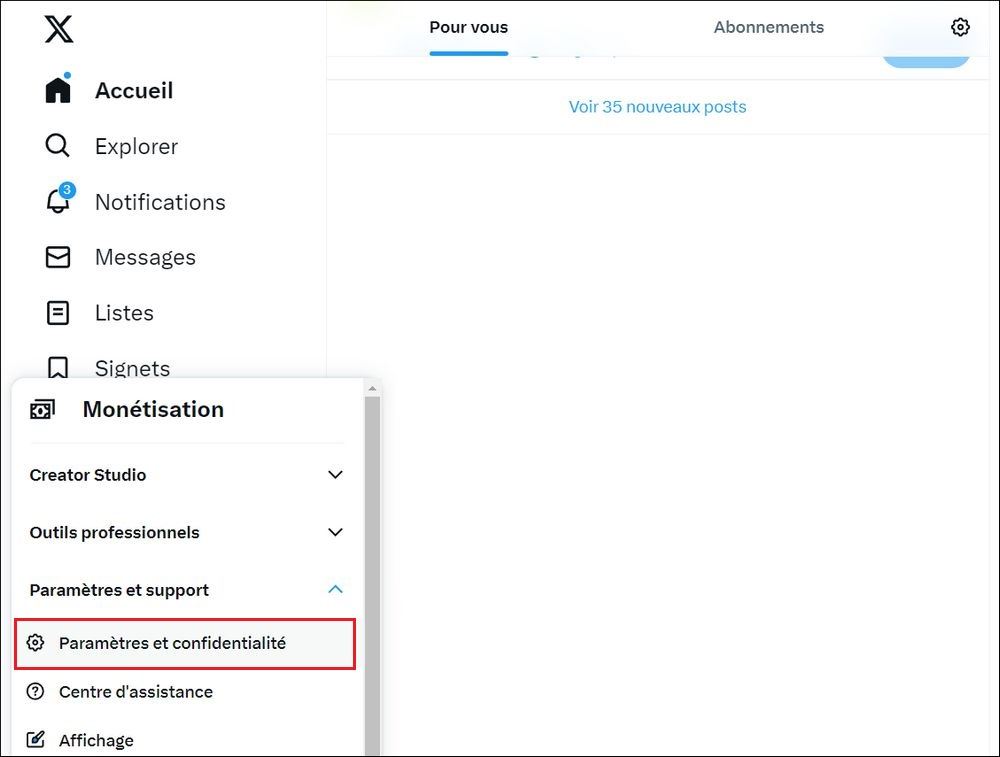This screenshot has width=1000, height=757.
Task: Open Messages via the envelope icon
Action: click(x=57, y=256)
